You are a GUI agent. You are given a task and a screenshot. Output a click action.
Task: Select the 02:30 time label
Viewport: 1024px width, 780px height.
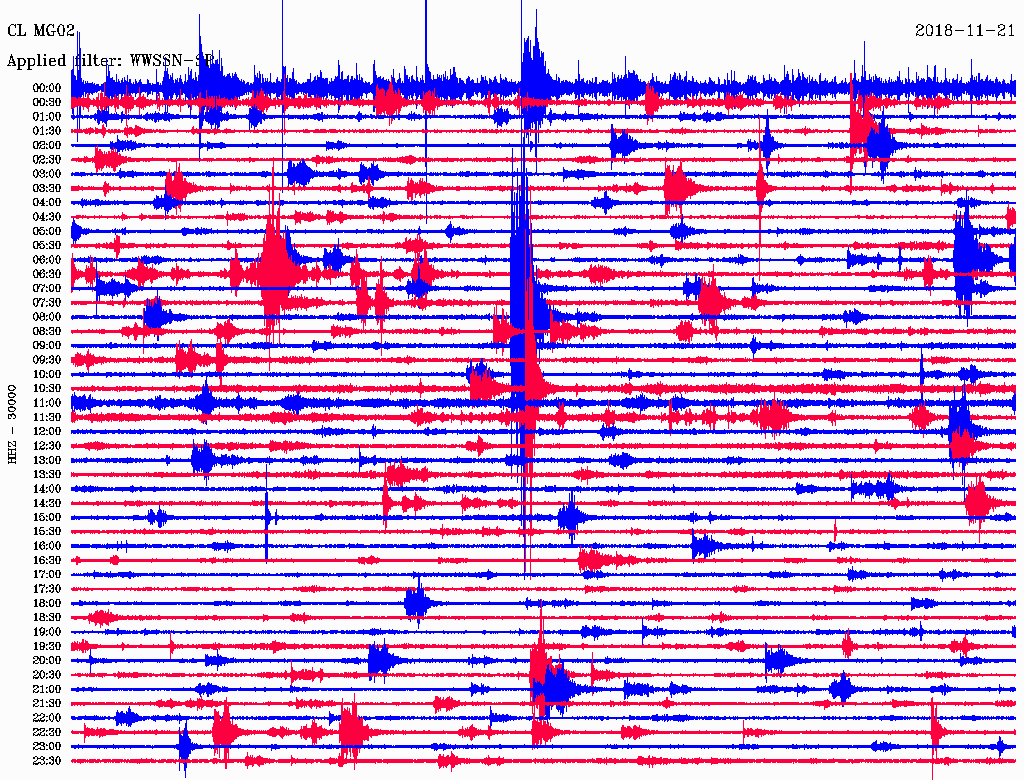47,160
